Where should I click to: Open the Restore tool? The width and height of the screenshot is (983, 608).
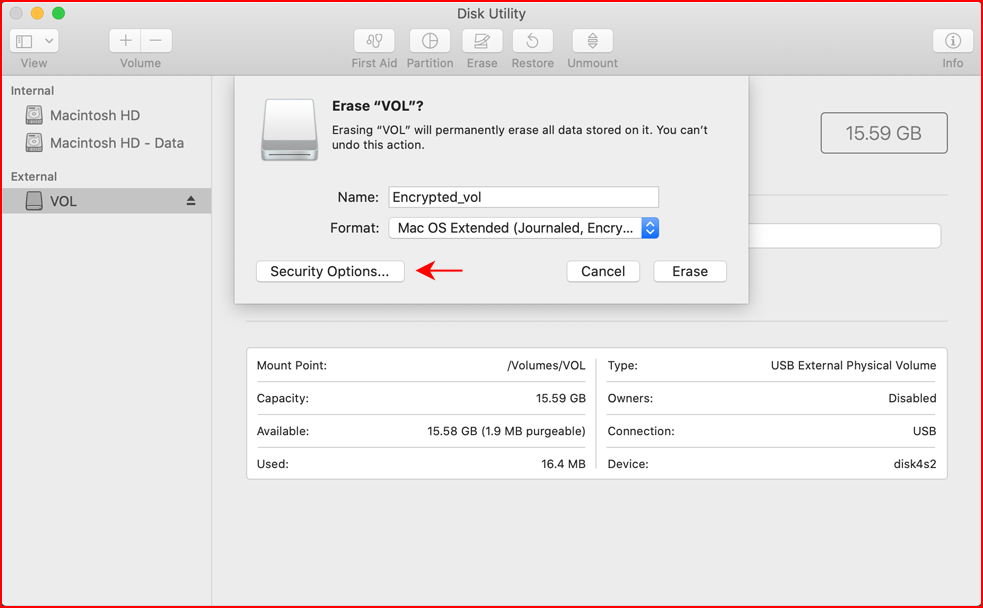[x=532, y=41]
